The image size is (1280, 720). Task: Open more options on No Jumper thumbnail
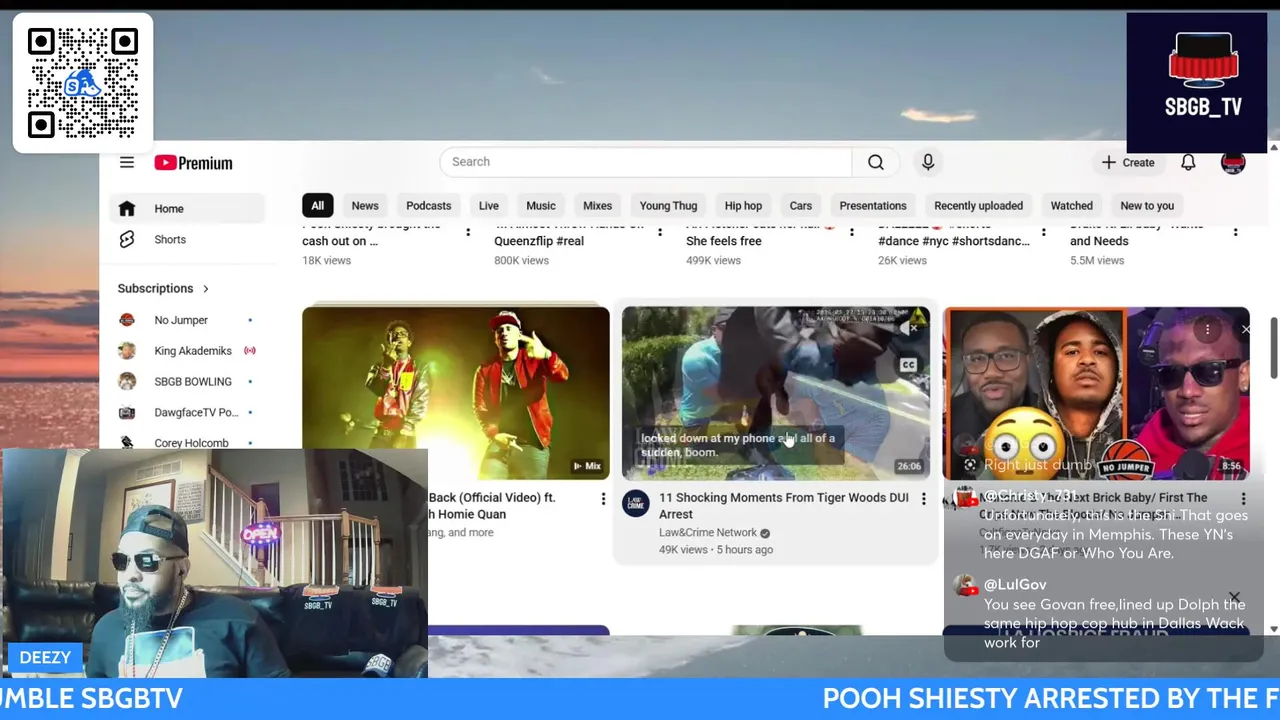1207,329
